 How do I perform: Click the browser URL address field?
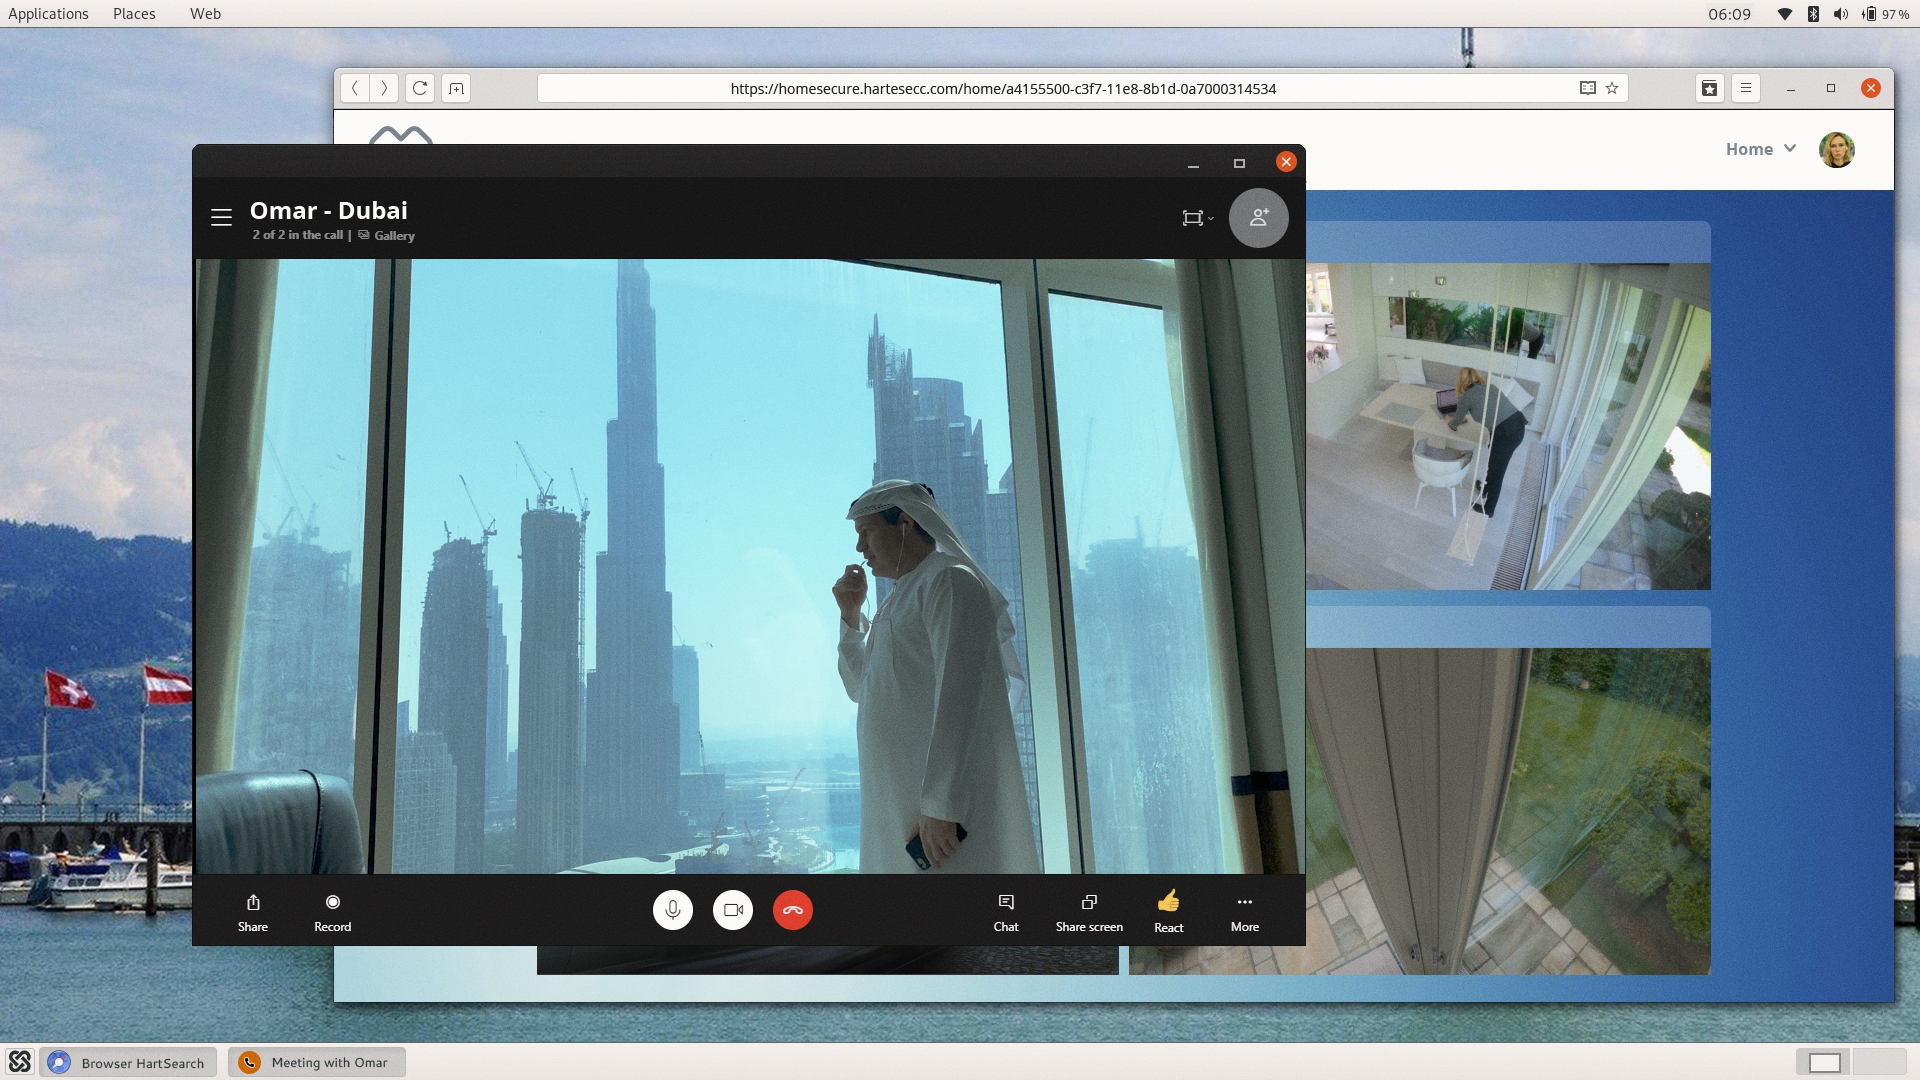click(1002, 88)
